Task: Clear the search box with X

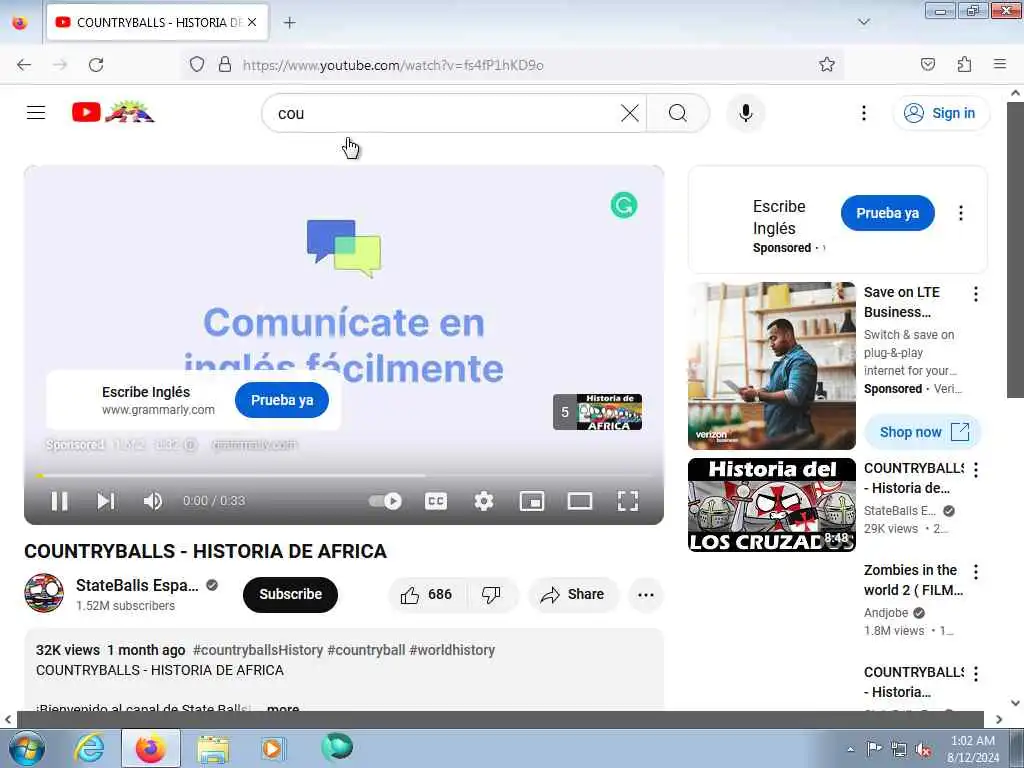Action: [x=630, y=113]
